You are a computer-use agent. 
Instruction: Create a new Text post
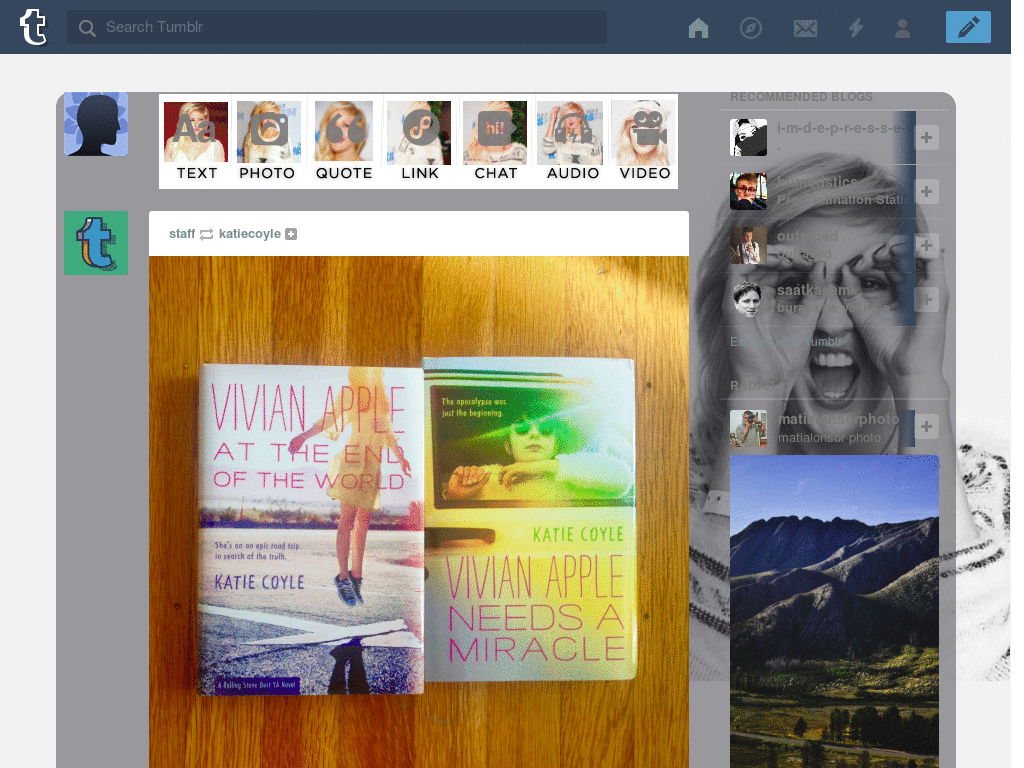coord(196,140)
